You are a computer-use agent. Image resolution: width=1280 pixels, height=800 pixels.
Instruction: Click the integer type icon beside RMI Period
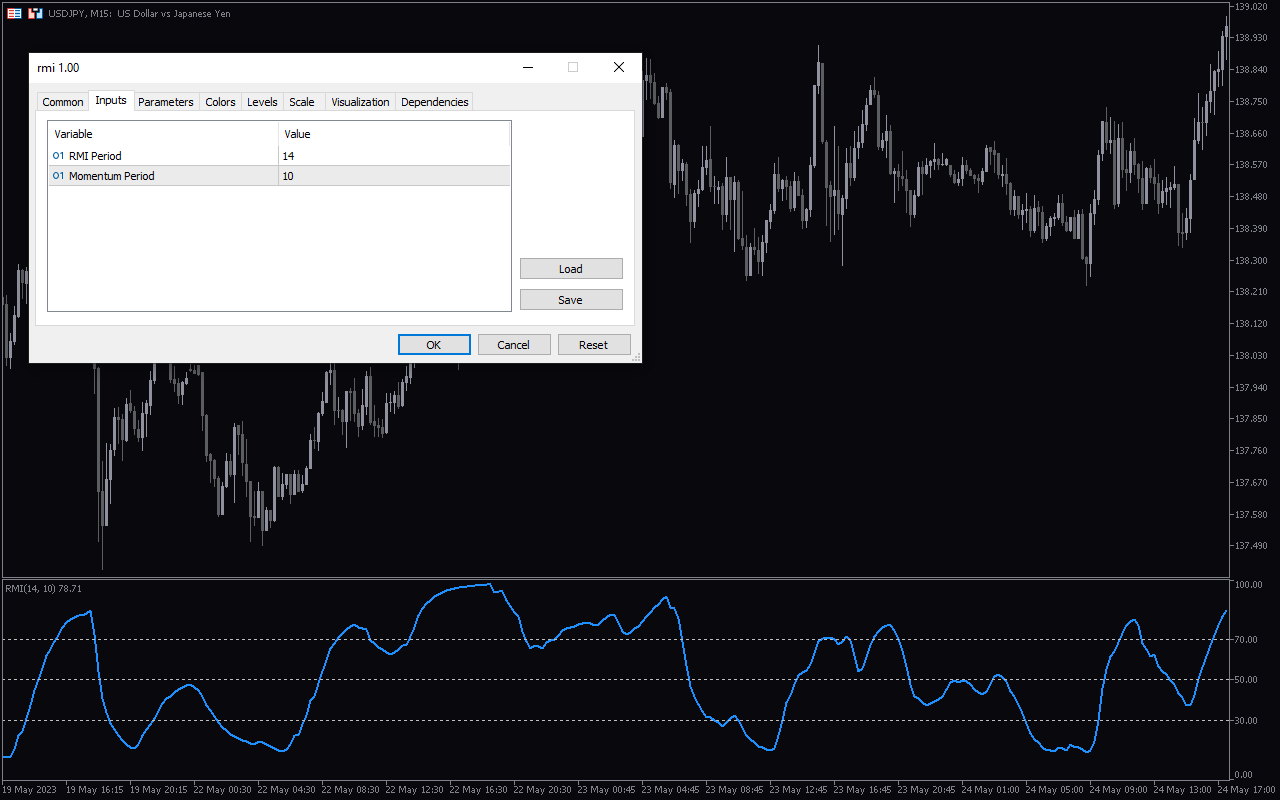(58, 156)
